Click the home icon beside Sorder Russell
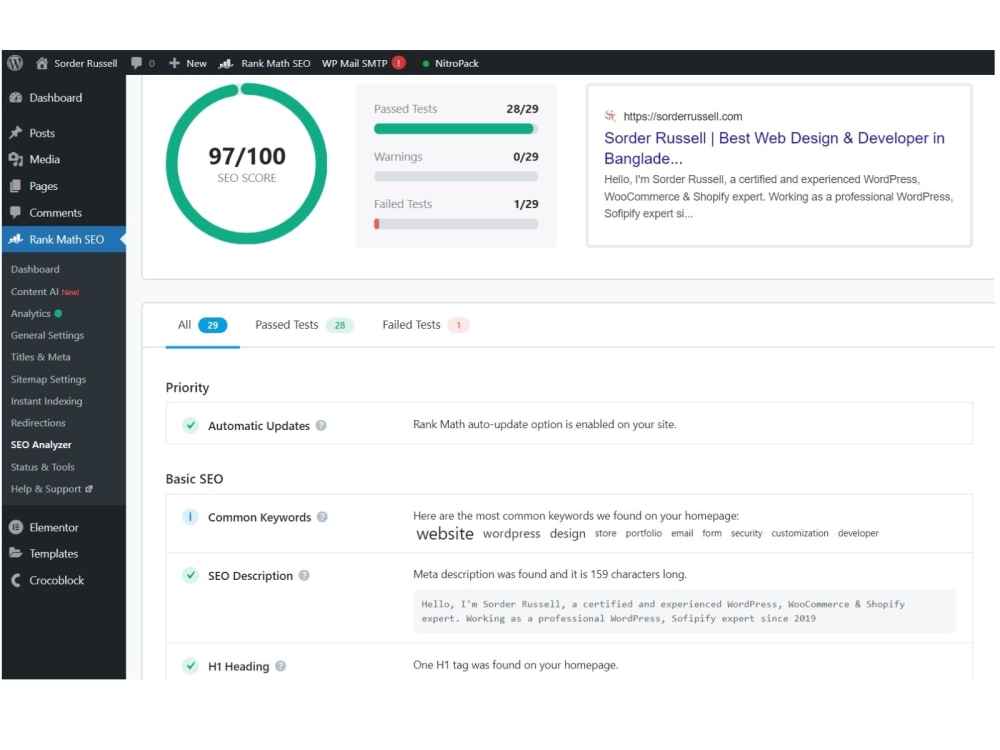Image resolution: width=1000 pixels, height=750 pixels. [42, 63]
